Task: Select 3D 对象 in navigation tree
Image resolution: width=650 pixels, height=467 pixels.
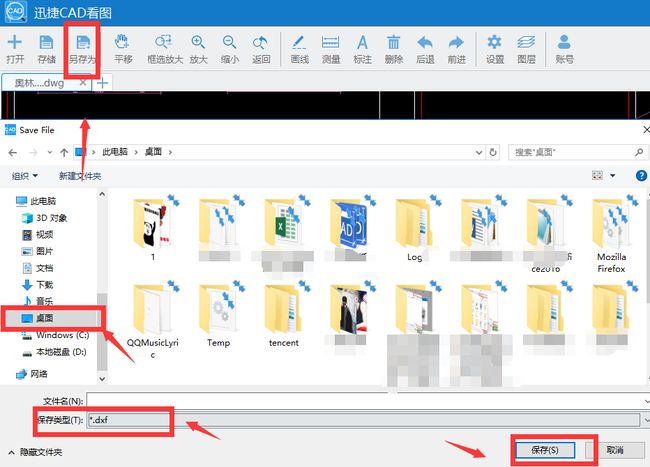Action: pyautogui.click(x=44, y=218)
